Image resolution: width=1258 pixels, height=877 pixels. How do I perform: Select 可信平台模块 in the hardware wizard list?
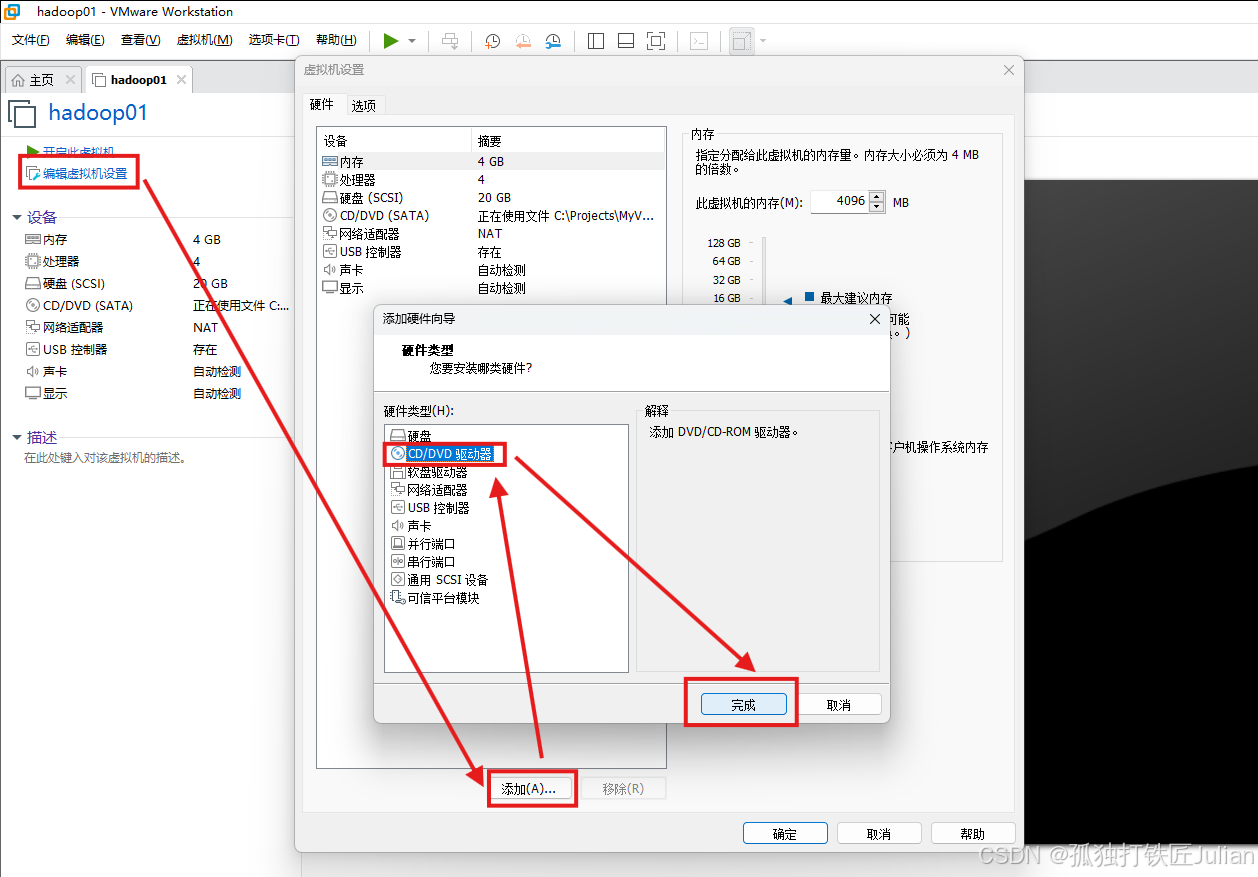(443, 598)
